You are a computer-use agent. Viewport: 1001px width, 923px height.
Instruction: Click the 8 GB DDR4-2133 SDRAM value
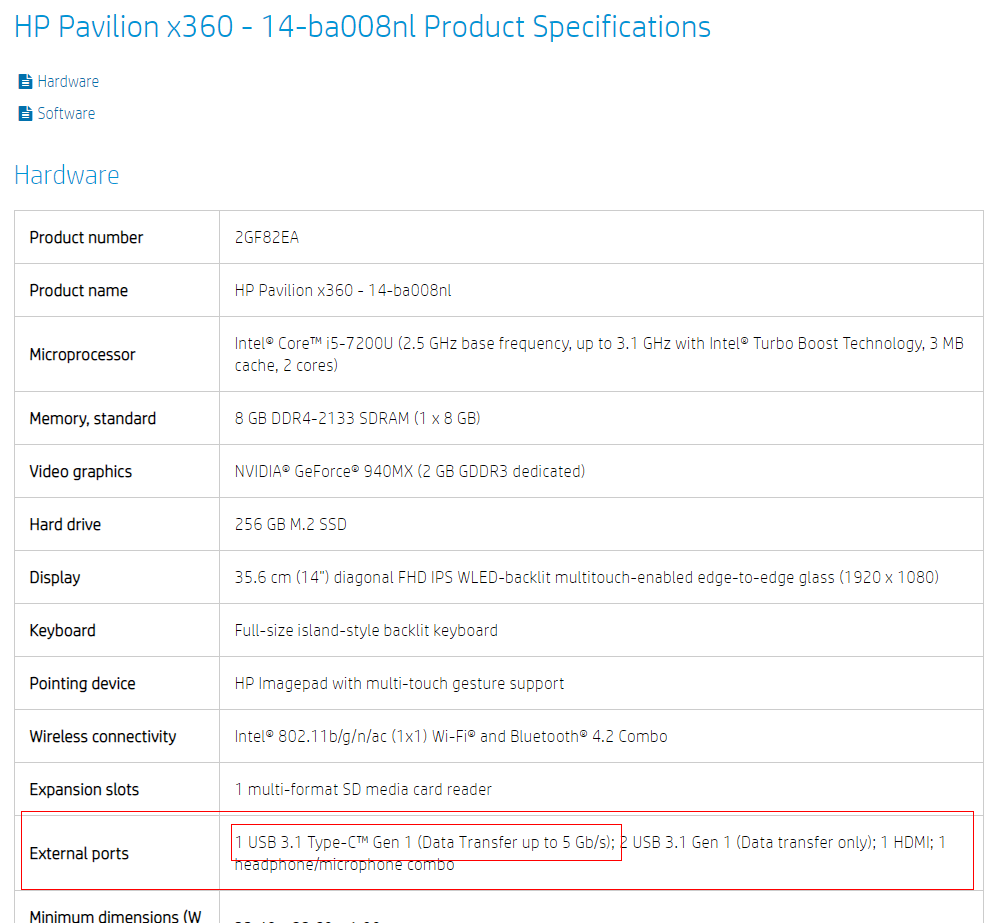357,418
